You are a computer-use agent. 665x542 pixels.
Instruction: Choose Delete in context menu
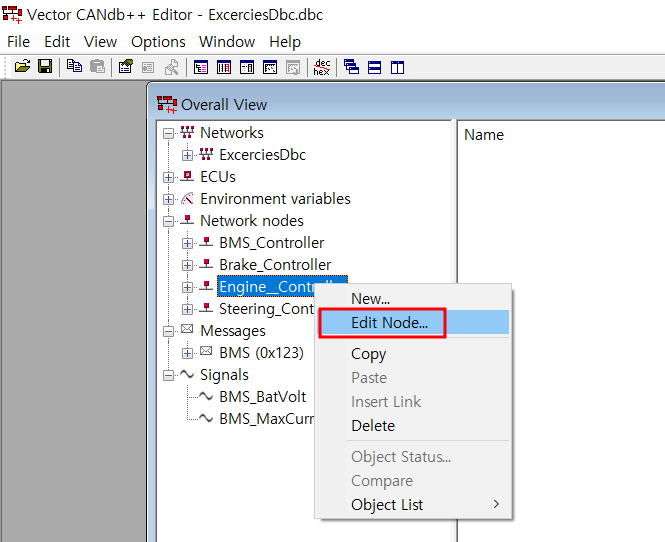click(x=414, y=425)
